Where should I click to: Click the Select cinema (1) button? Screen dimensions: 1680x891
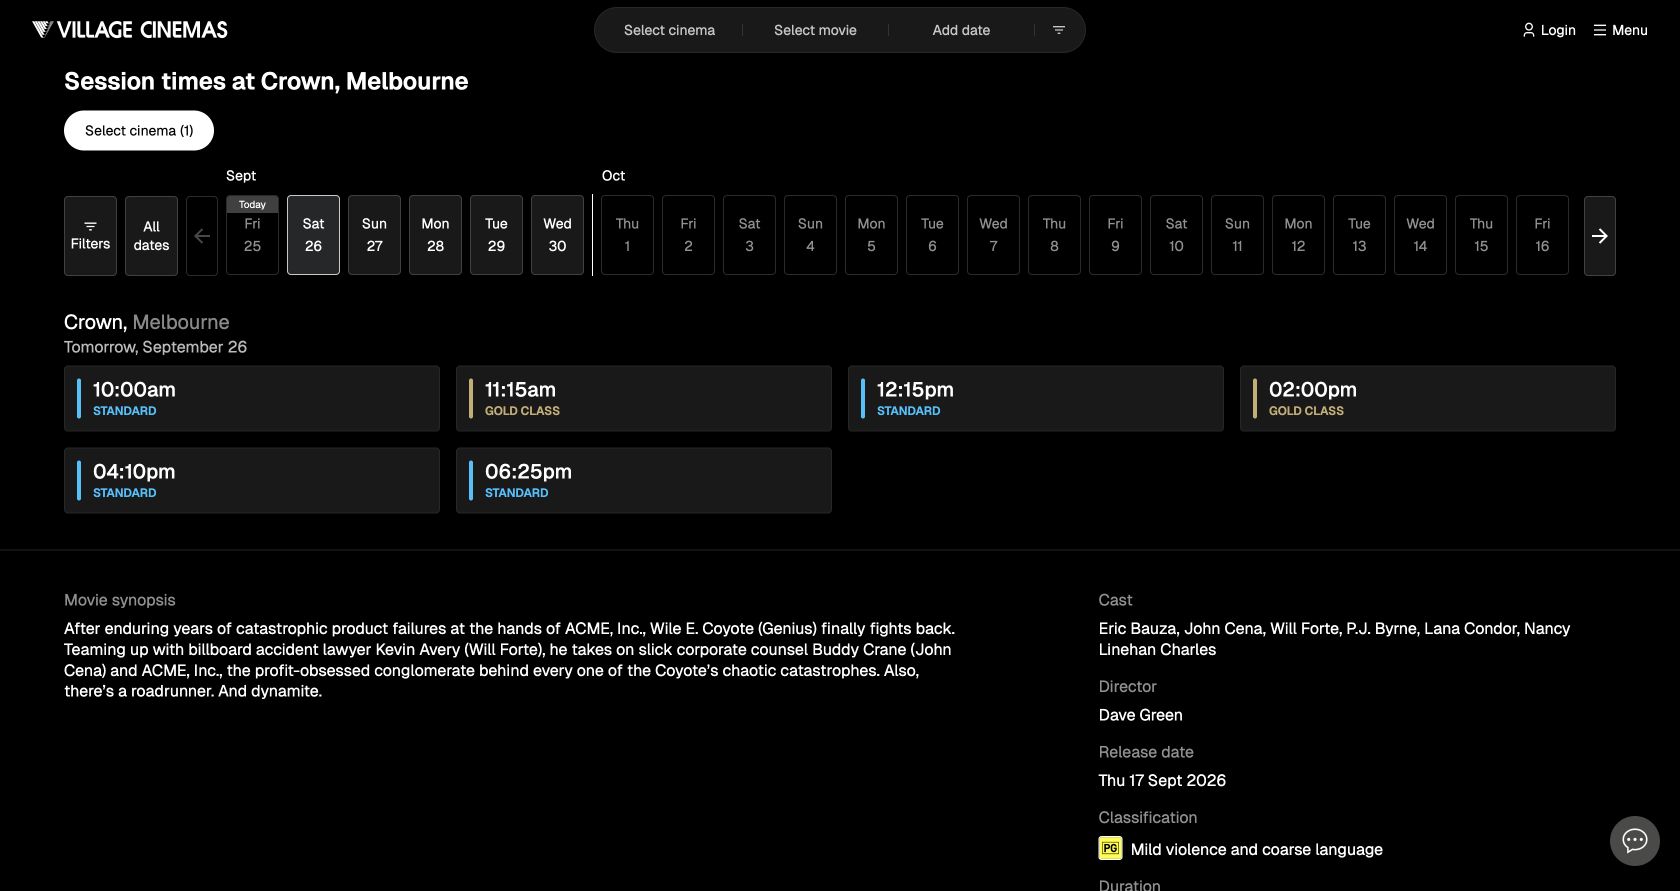pyautogui.click(x=139, y=131)
